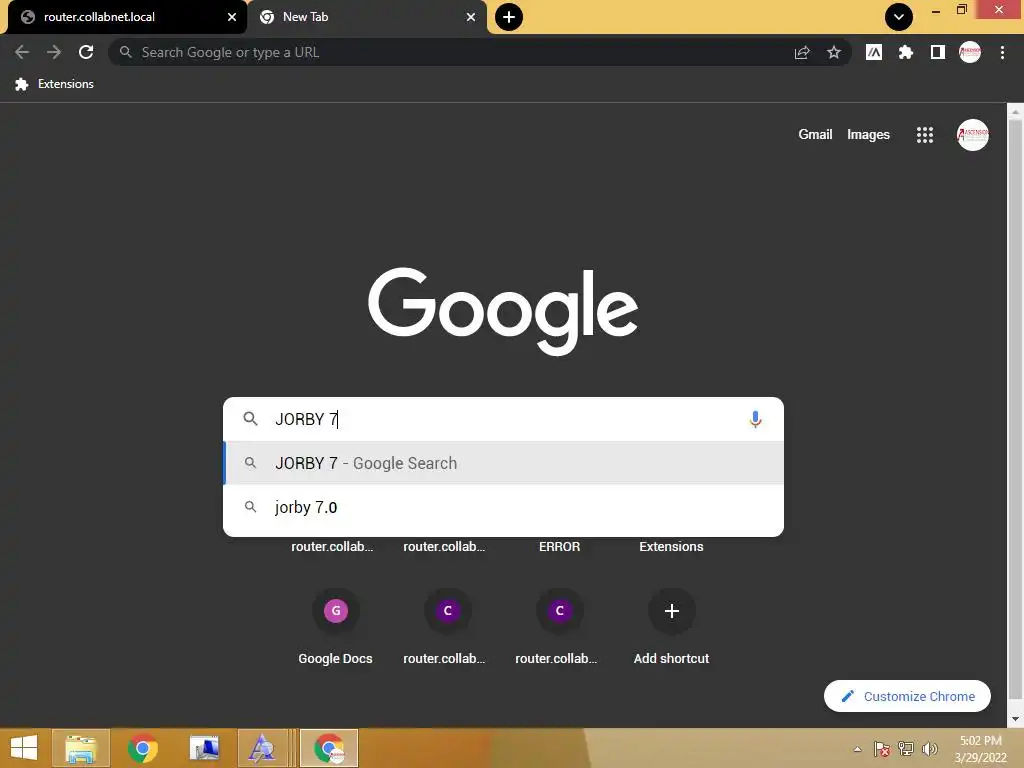
Task: Click Customize Chrome button
Action: point(907,696)
